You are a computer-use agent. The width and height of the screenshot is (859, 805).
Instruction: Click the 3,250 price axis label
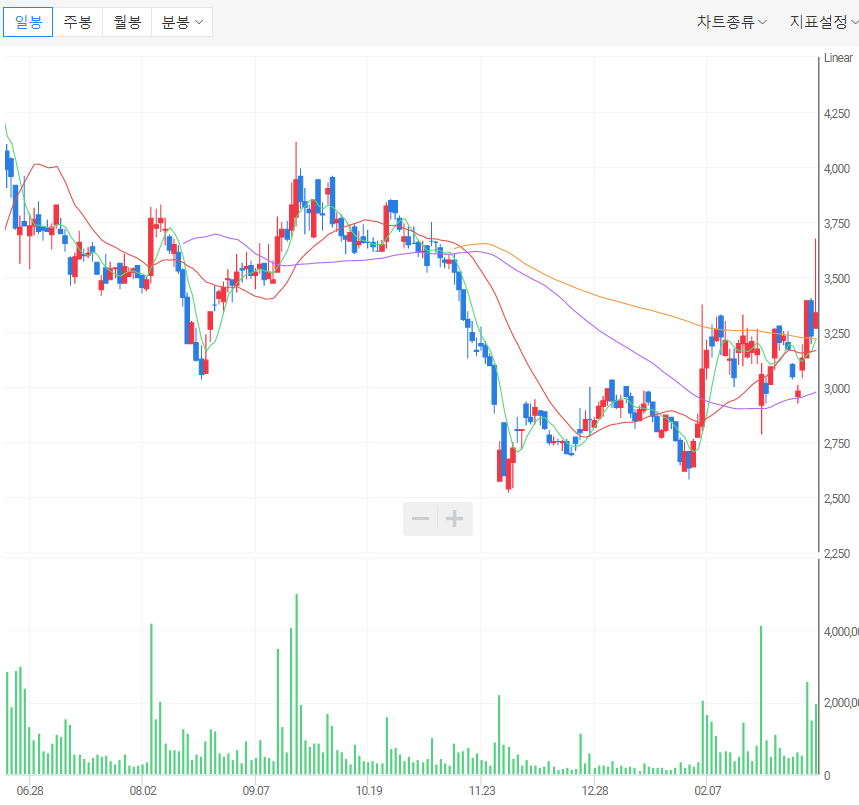837,333
